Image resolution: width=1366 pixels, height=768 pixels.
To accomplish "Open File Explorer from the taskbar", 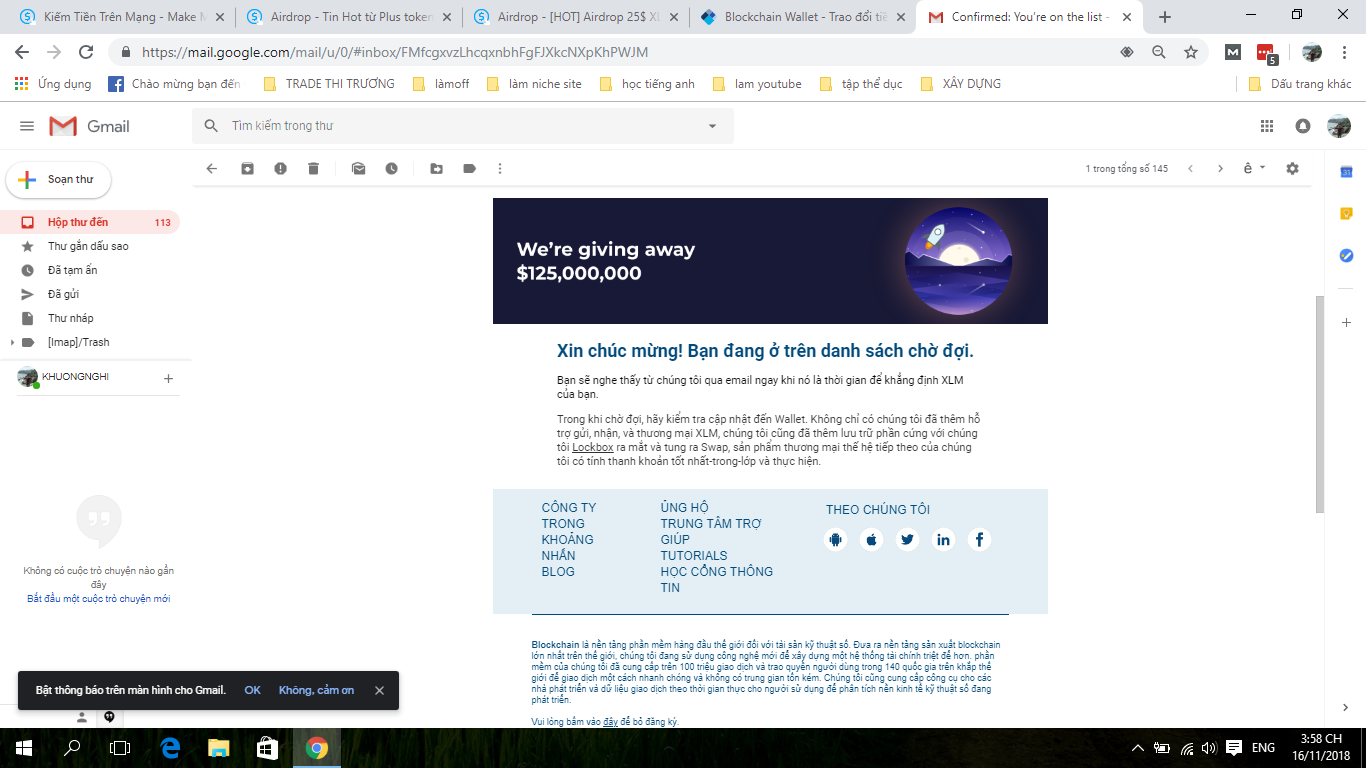I will click(x=218, y=747).
